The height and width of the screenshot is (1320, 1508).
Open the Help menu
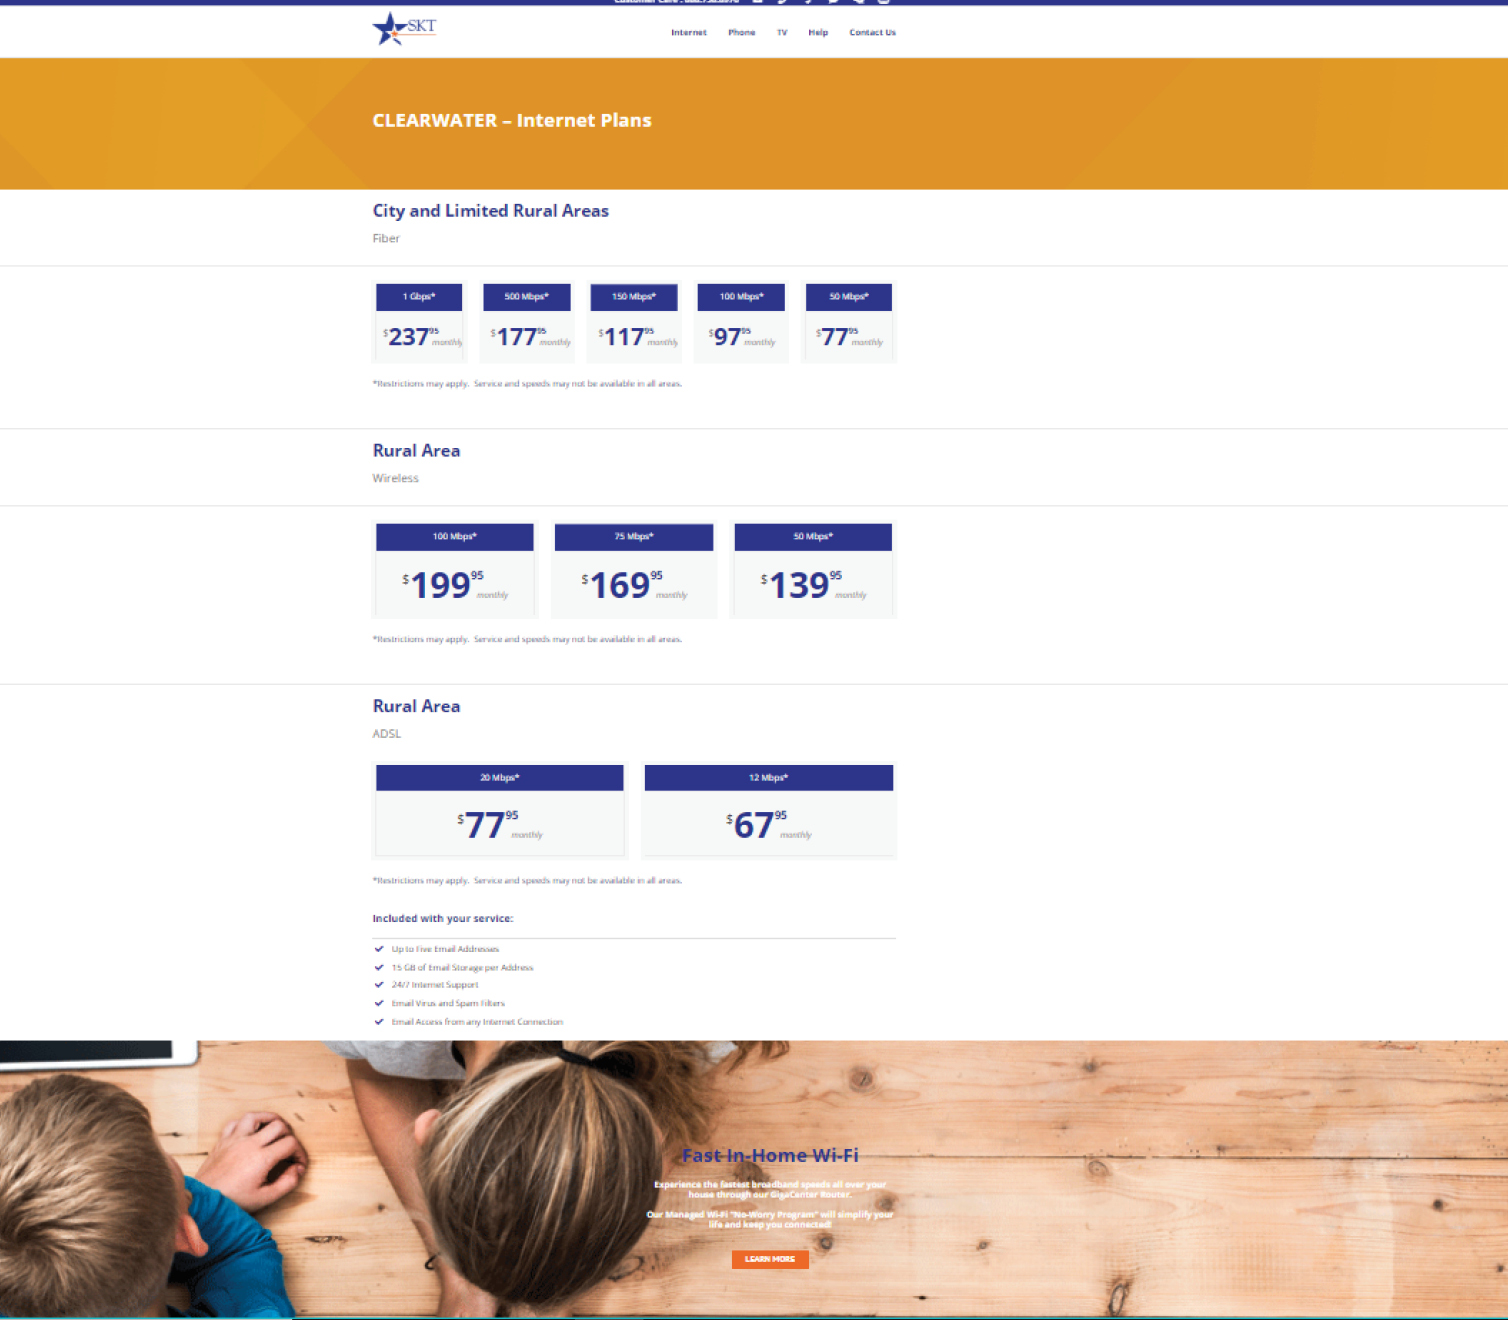click(818, 33)
